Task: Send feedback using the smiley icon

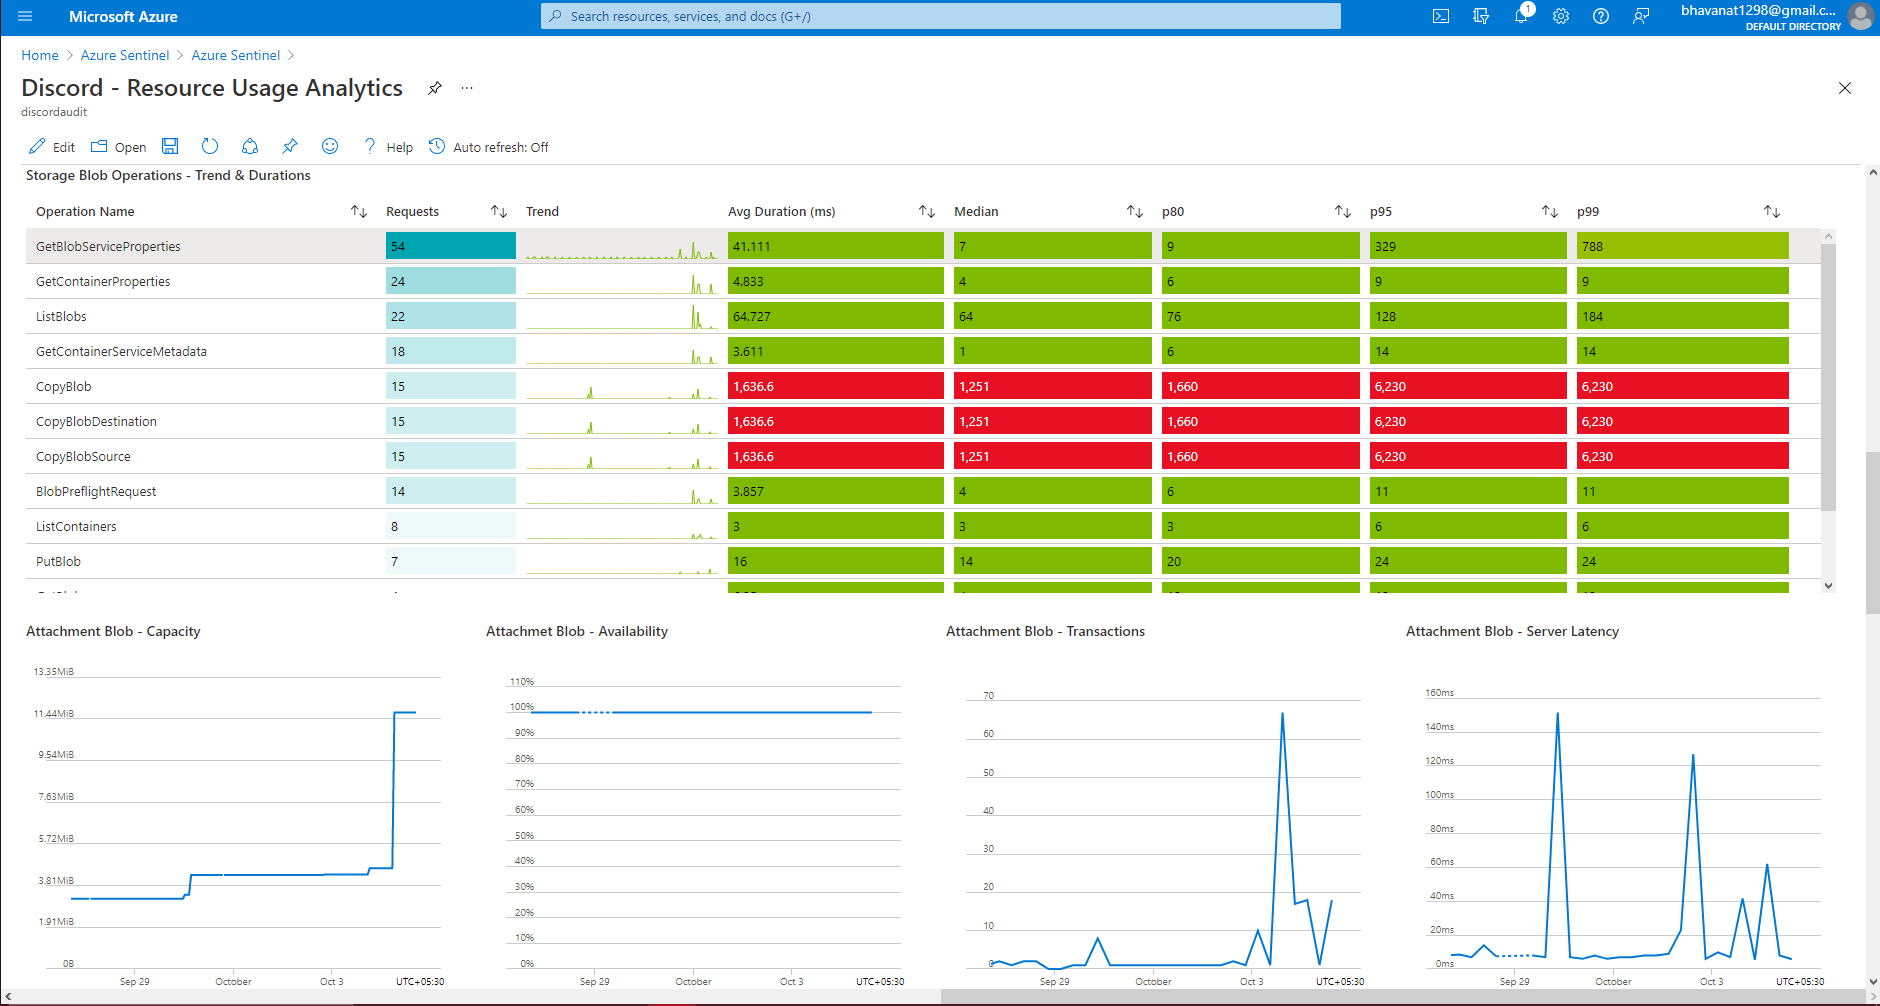Action: (x=330, y=146)
